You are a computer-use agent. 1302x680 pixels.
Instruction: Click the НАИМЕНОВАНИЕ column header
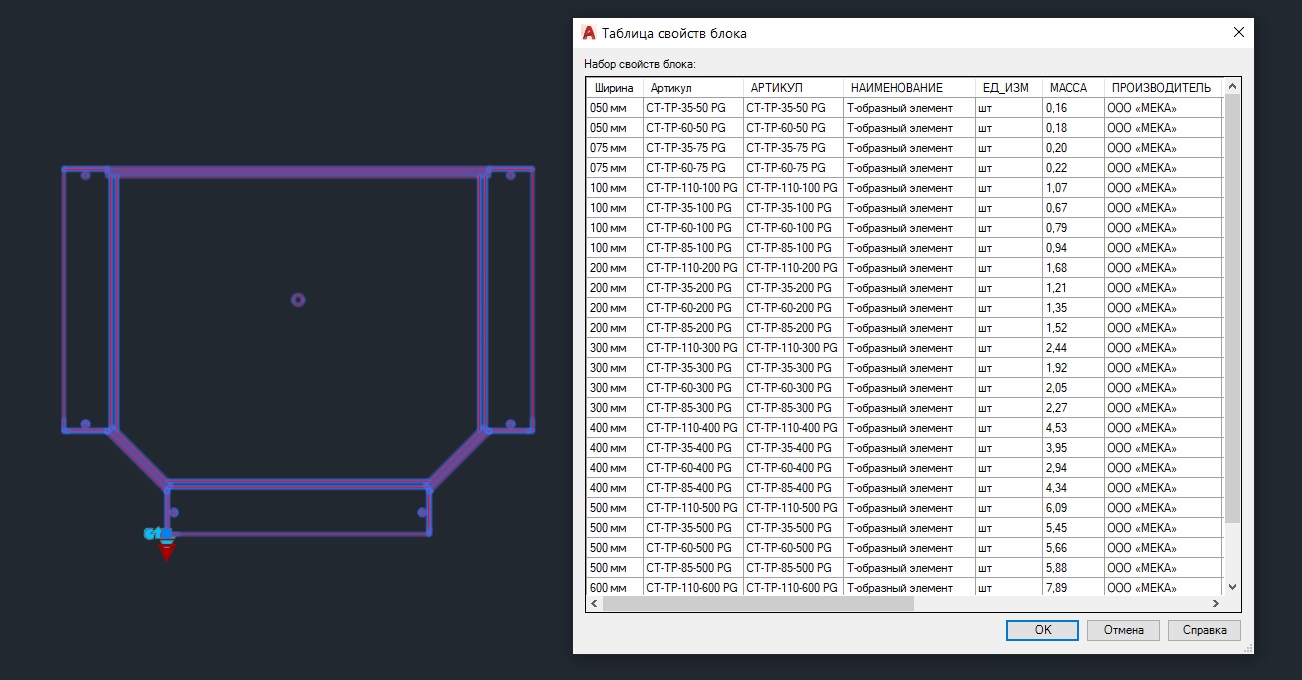(x=909, y=88)
